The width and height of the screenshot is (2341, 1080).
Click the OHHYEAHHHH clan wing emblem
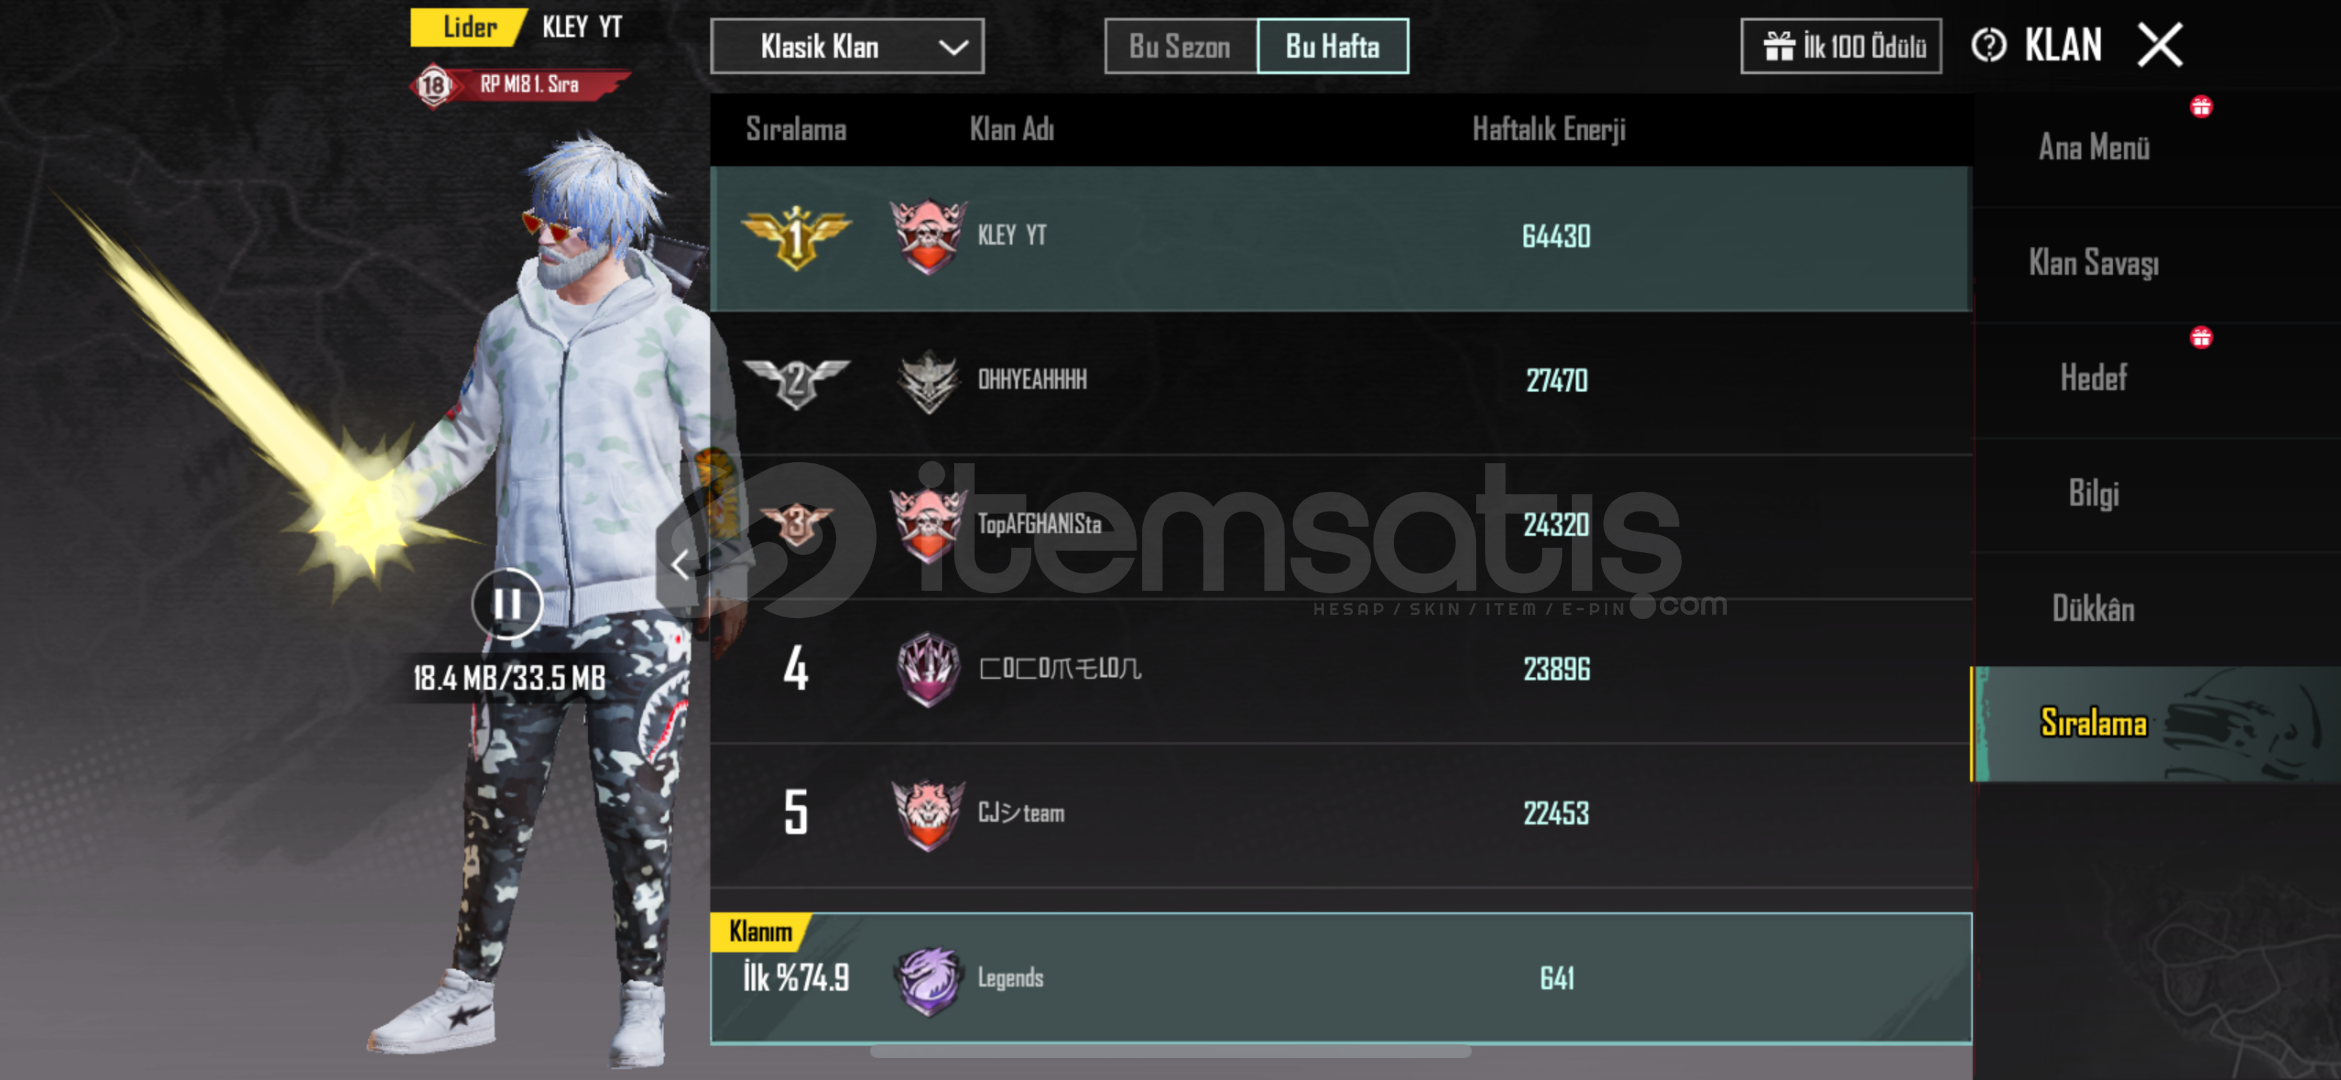pos(928,381)
